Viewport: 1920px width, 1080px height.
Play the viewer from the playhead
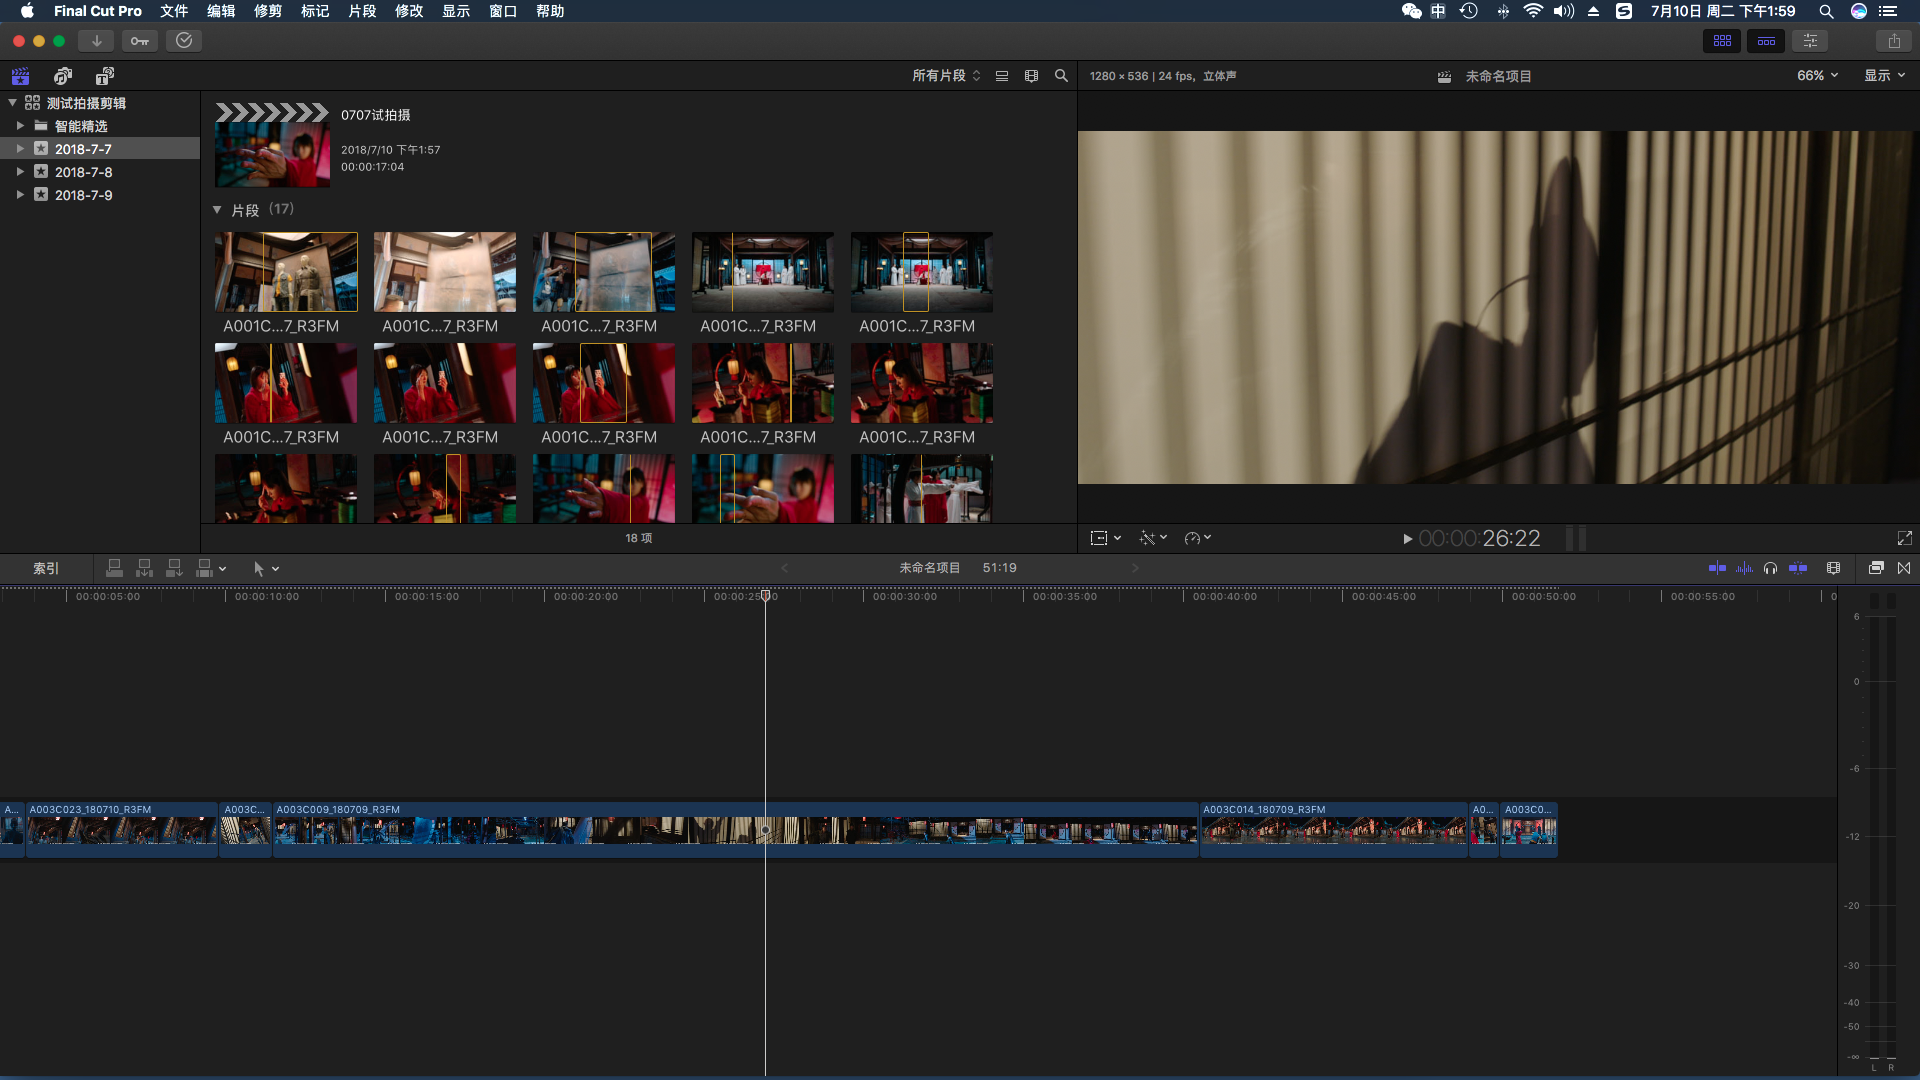1407,539
